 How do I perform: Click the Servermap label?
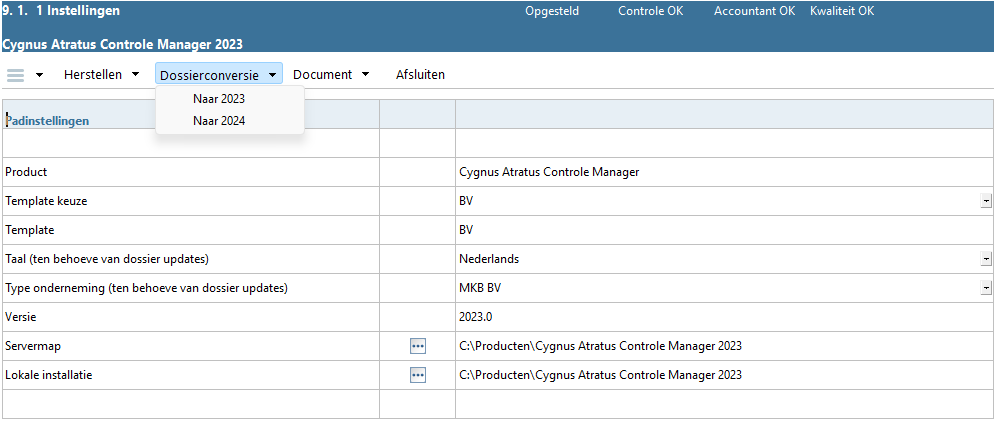point(33,346)
